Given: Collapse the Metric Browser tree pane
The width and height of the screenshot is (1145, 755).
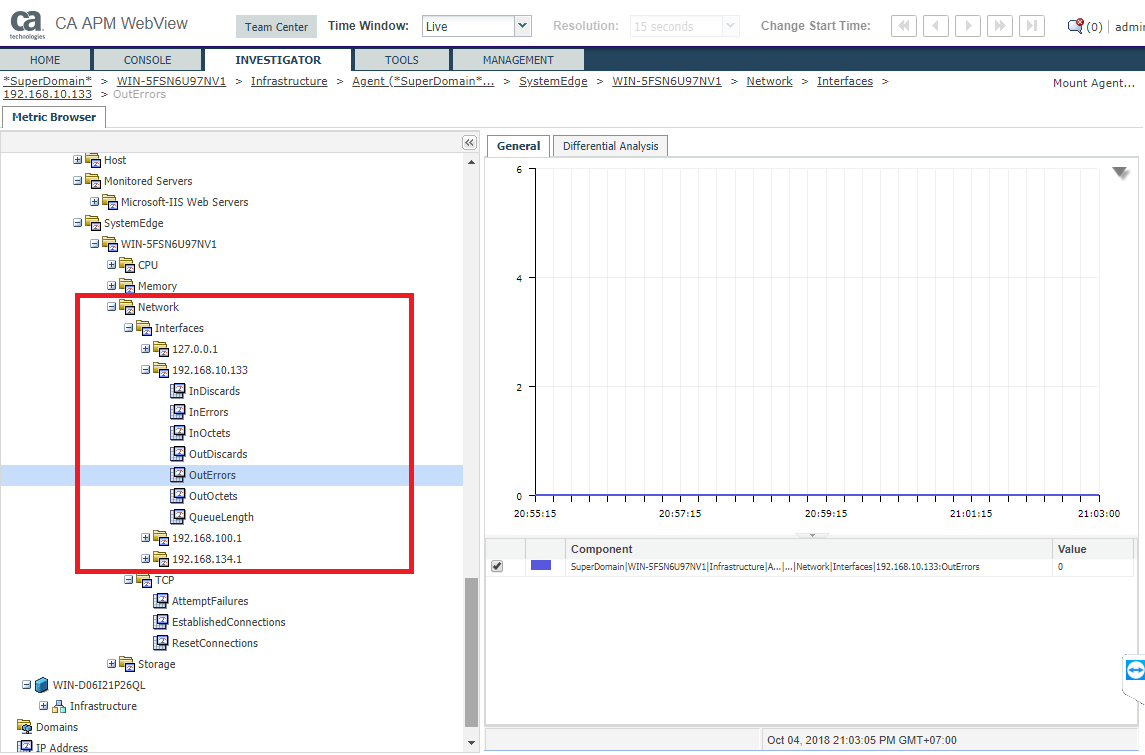Looking at the screenshot, I should click(470, 142).
